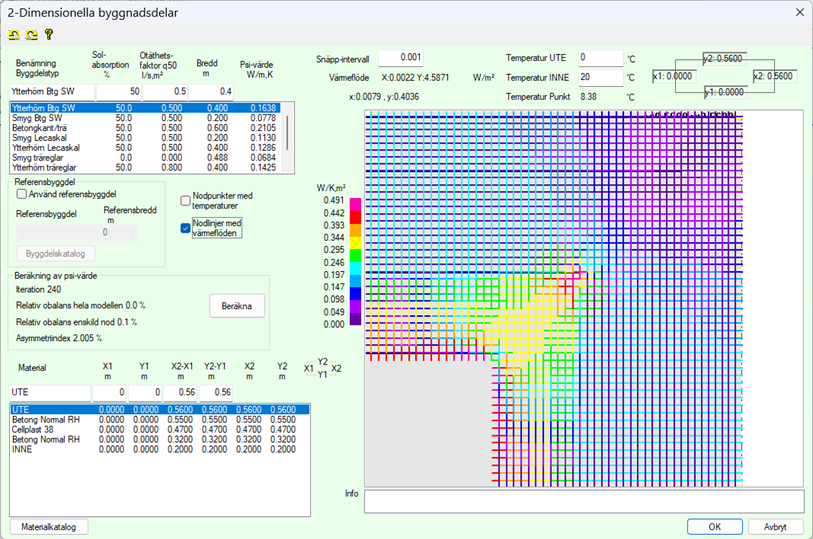Click the redo arrow icon in toolbar
Image resolution: width=813 pixels, height=539 pixels.
click(31, 34)
